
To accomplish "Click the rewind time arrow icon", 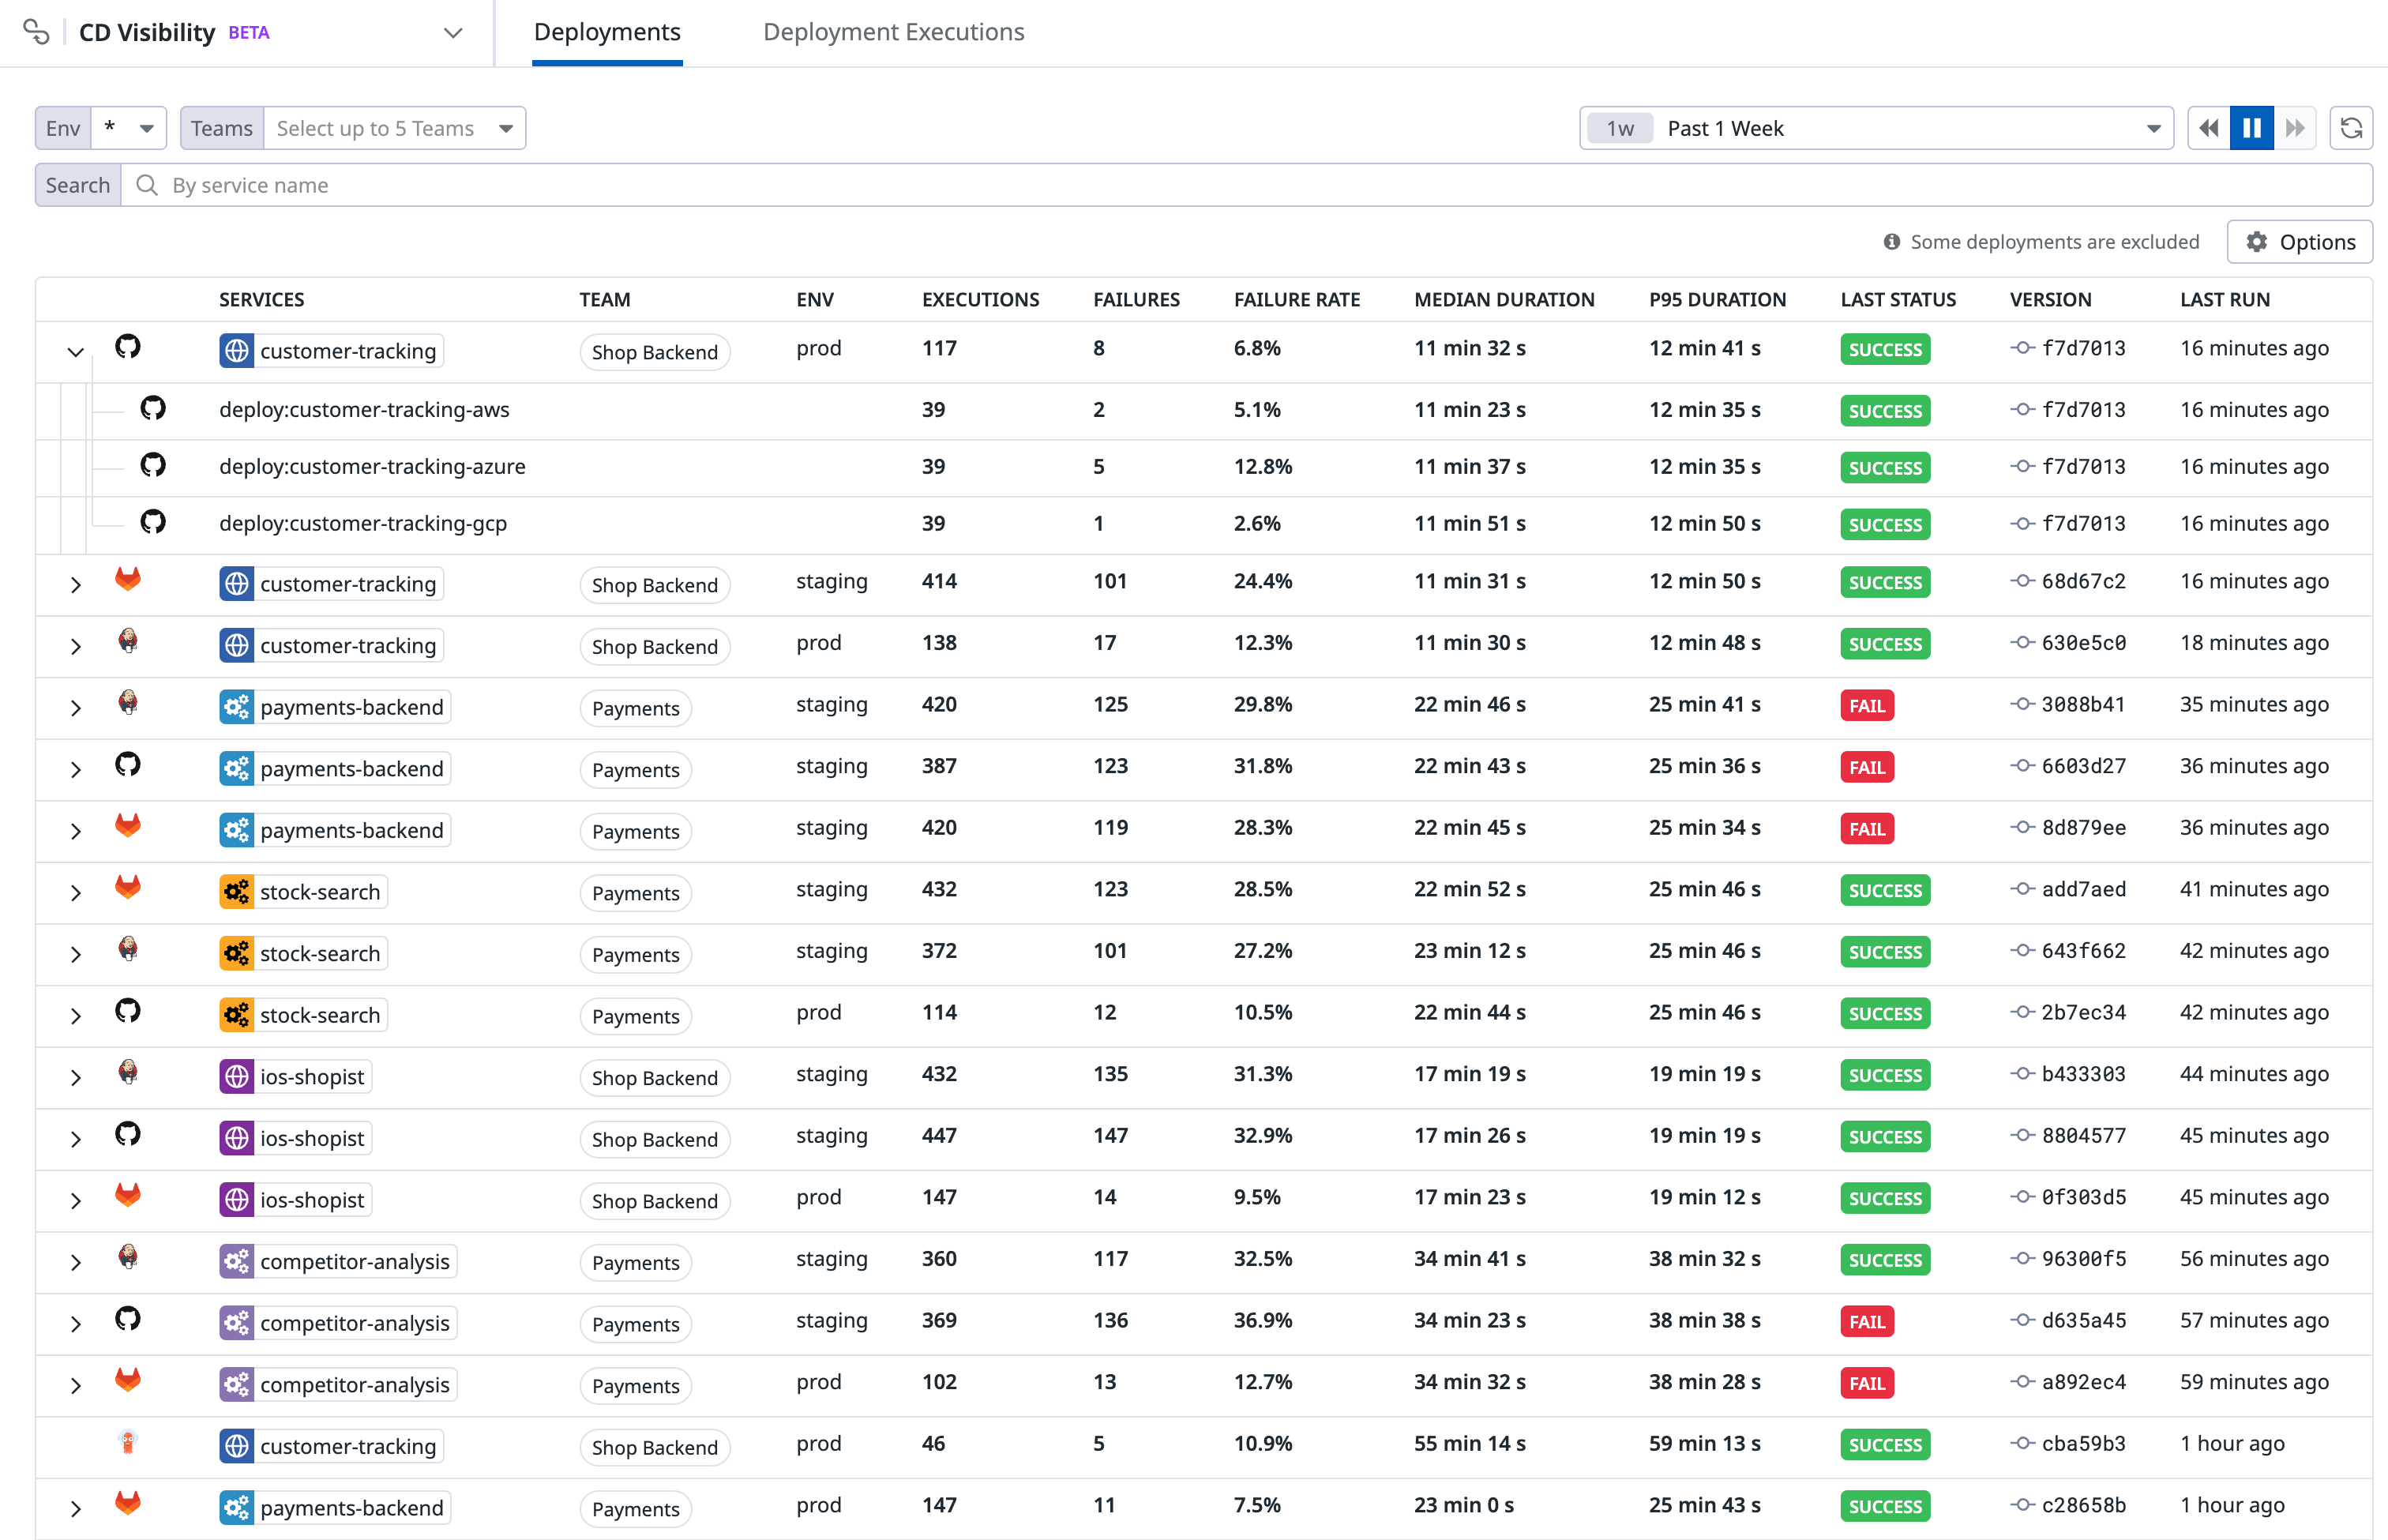I will [x=2208, y=128].
